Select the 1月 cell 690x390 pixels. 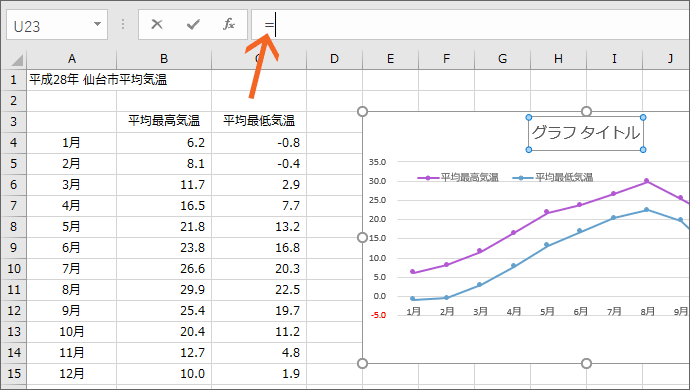tap(71, 143)
